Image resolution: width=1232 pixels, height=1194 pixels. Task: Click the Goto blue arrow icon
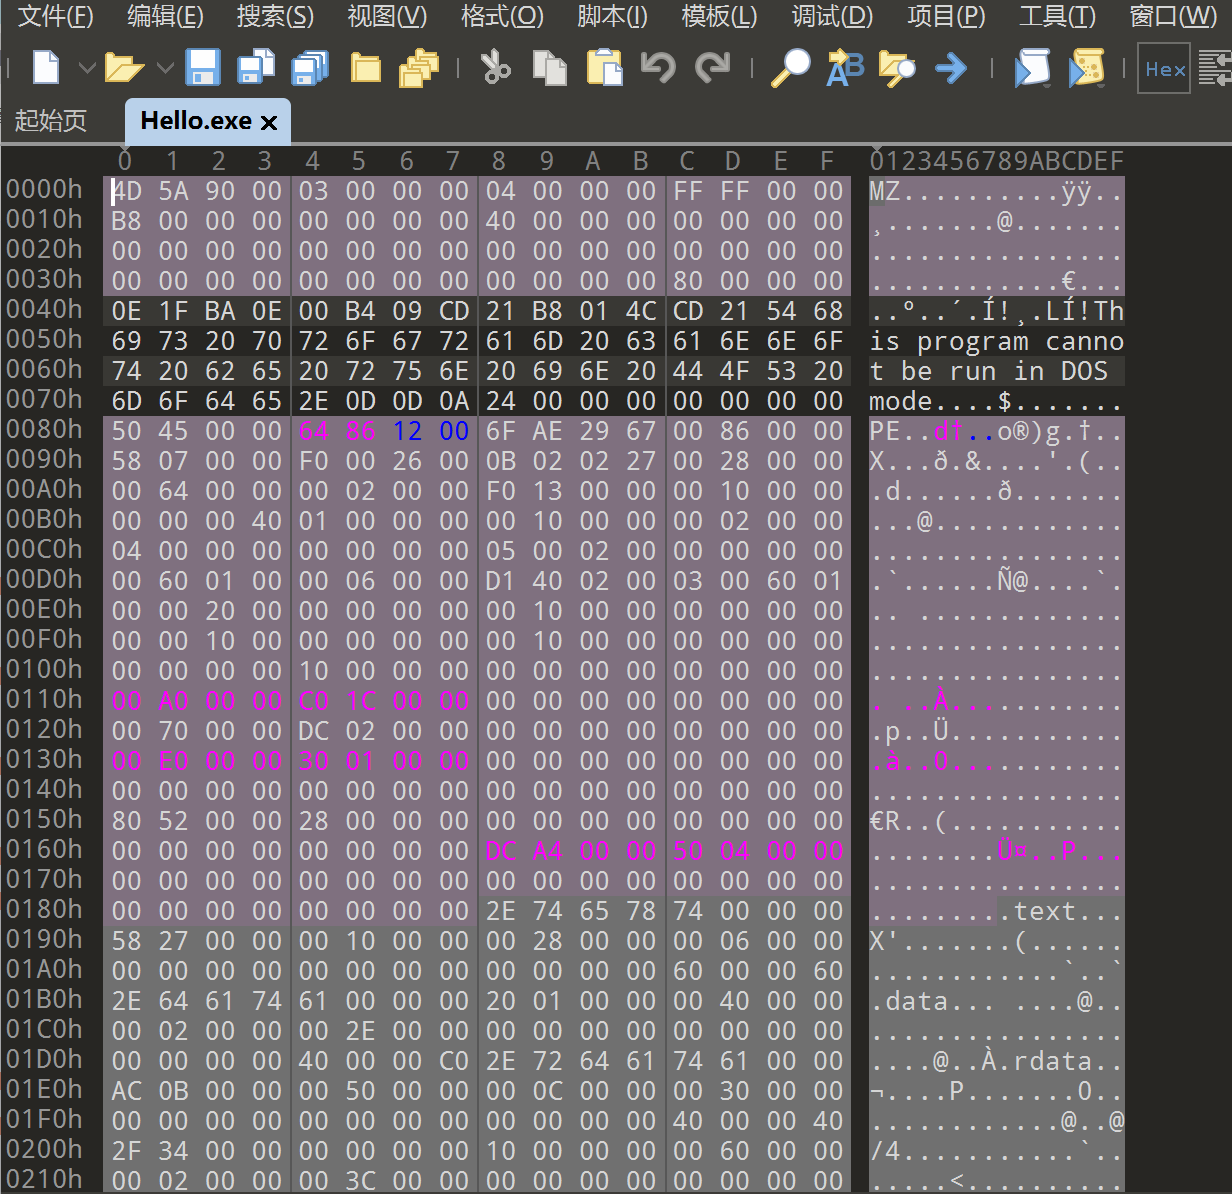[x=951, y=68]
